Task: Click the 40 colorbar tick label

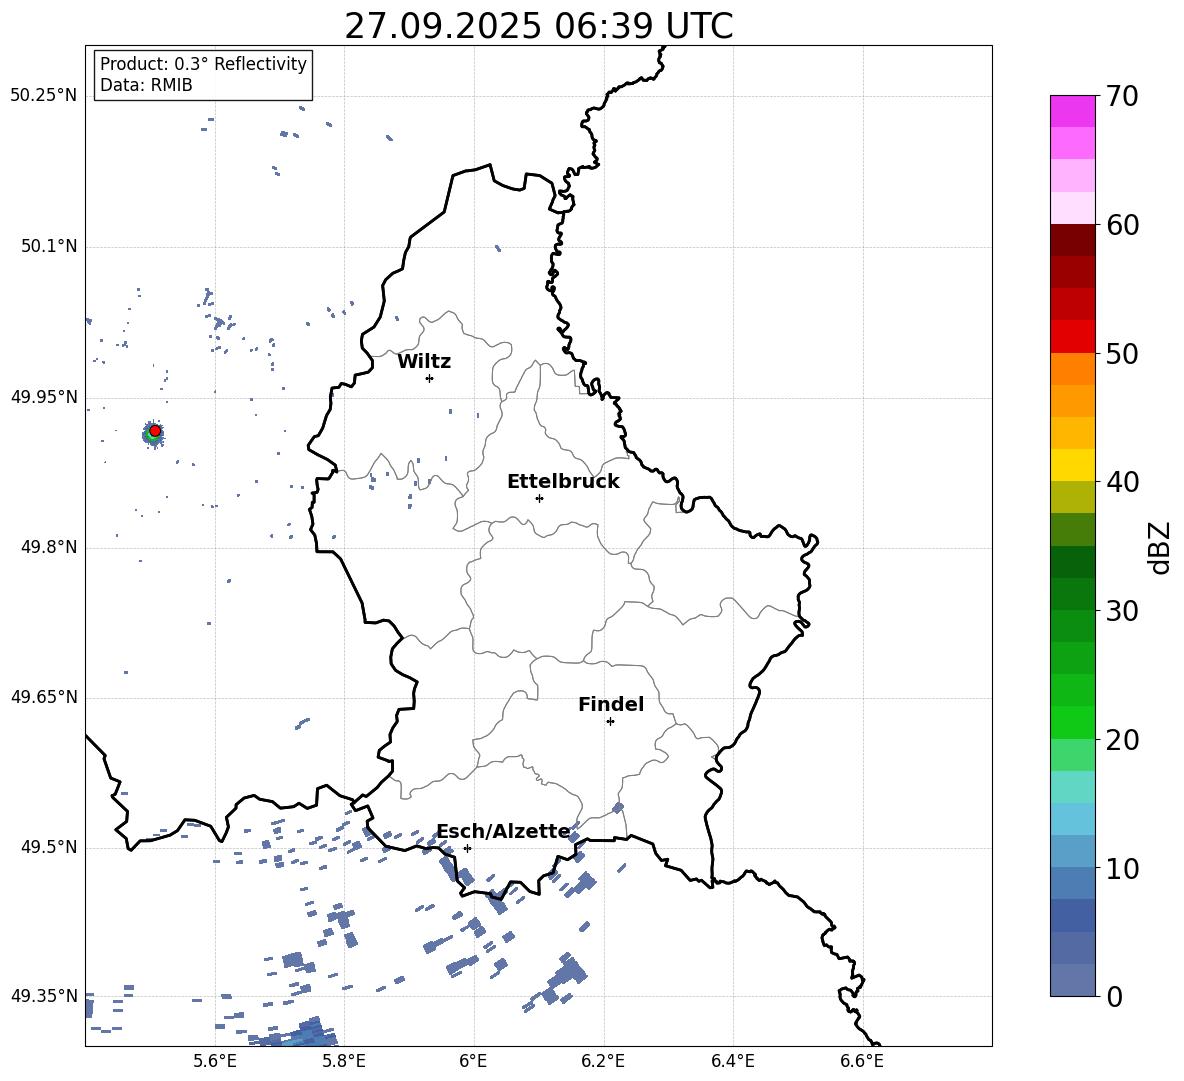Action: tap(1122, 482)
